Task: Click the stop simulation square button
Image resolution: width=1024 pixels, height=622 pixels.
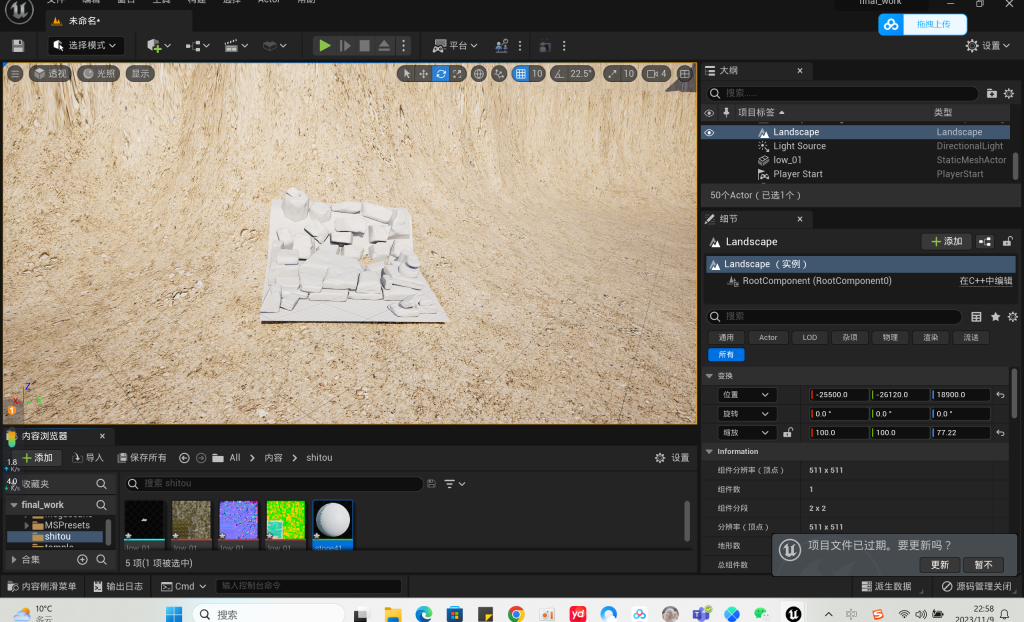Action: pos(364,46)
